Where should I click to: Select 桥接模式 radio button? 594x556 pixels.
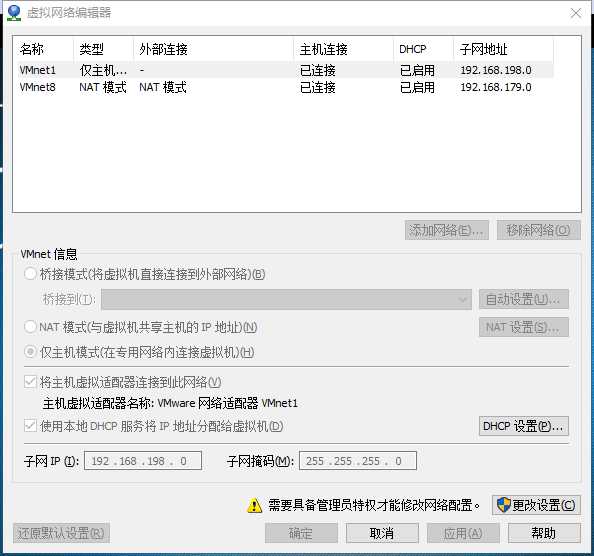[30, 274]
